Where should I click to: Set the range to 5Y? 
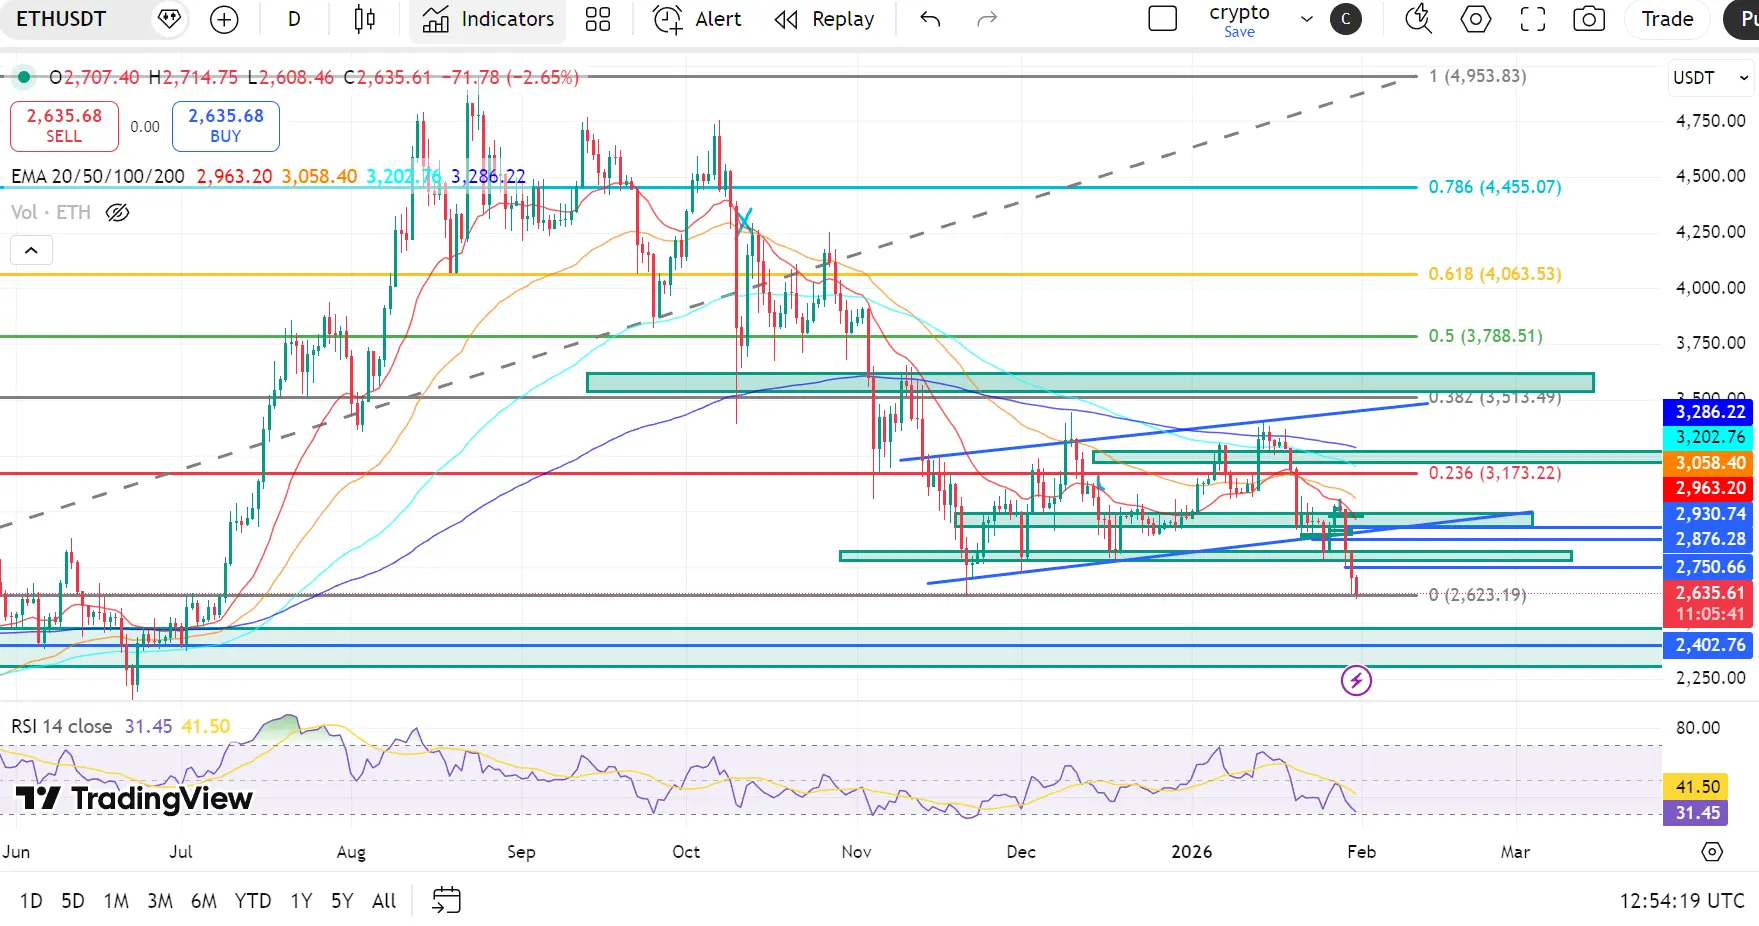coord(342,901)
